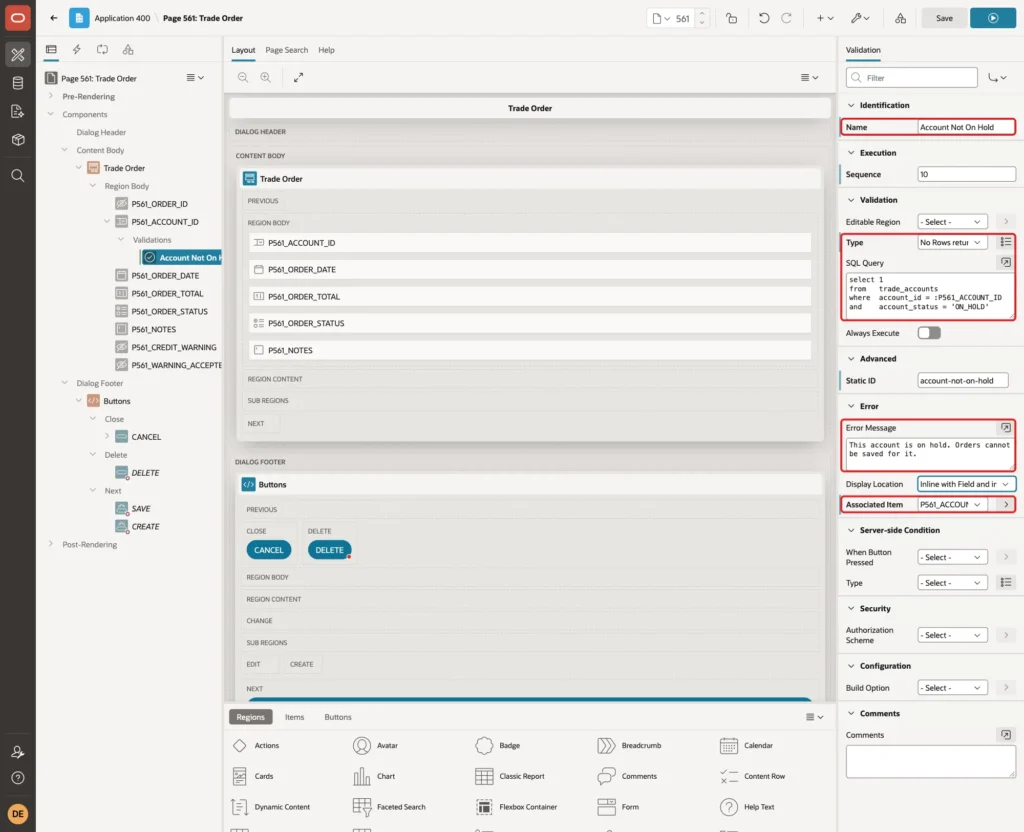Click the Undo icon
1024x832 pixels.
pos(763,18)
